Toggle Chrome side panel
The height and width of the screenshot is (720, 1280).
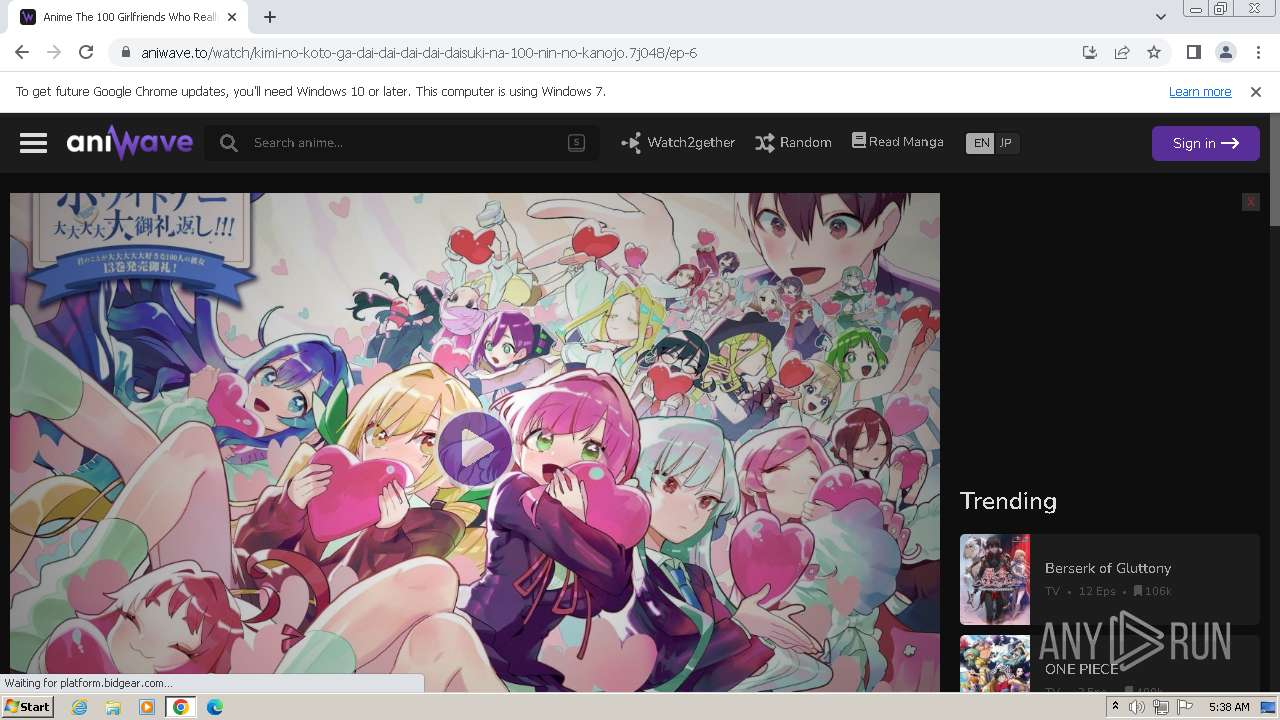(1193, 52)
